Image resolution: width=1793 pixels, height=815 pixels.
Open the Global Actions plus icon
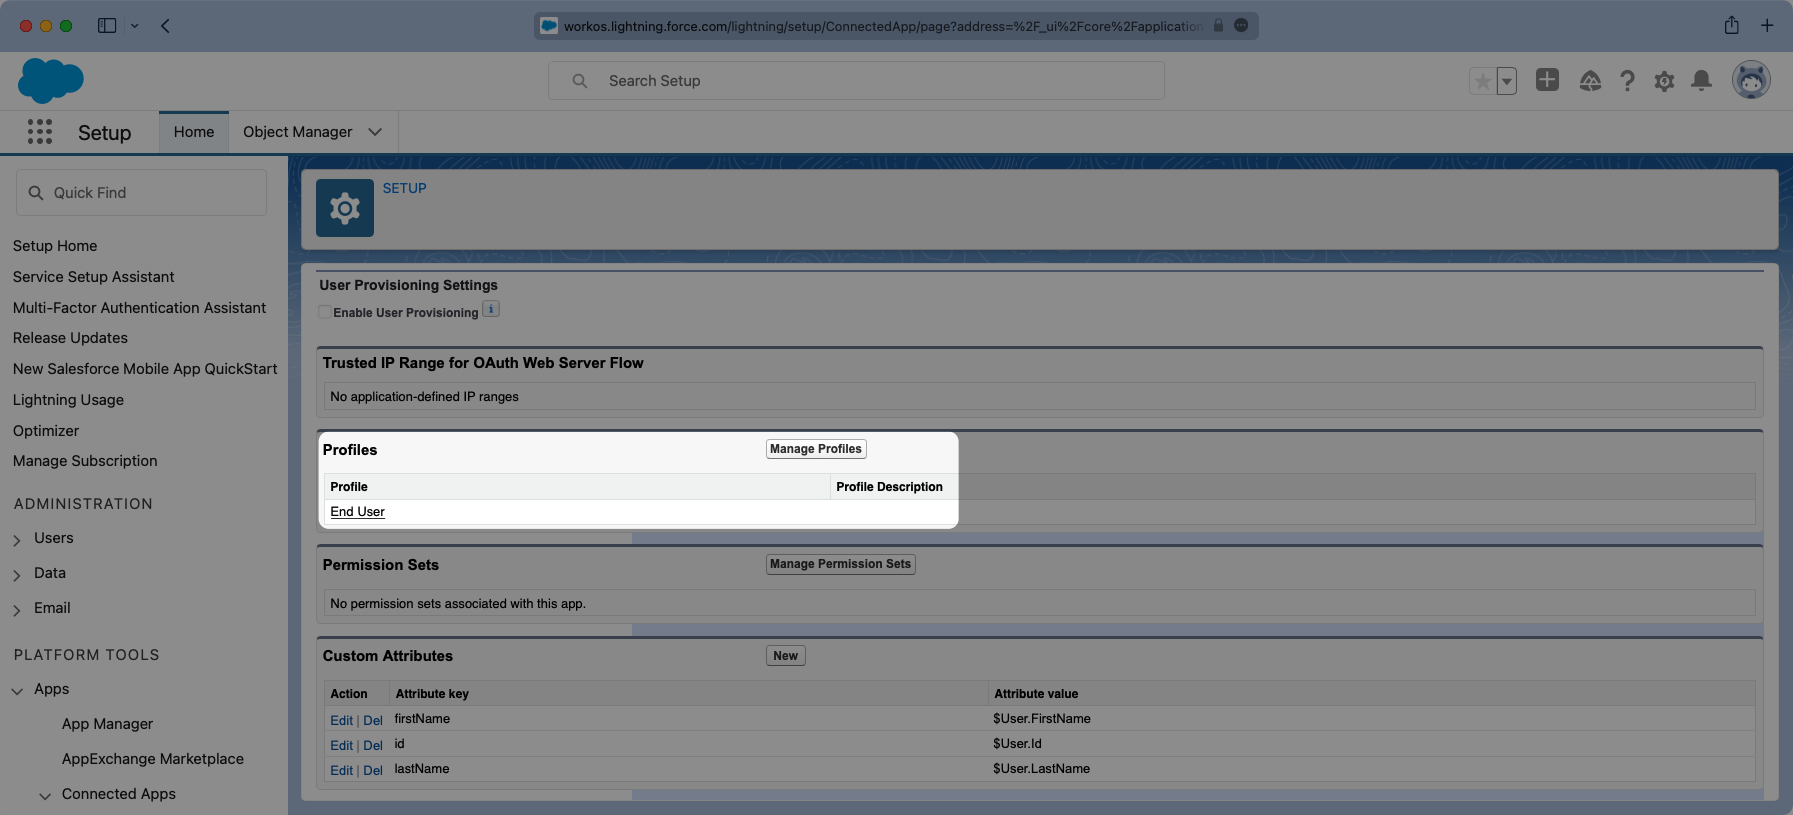coord(1547,80)
